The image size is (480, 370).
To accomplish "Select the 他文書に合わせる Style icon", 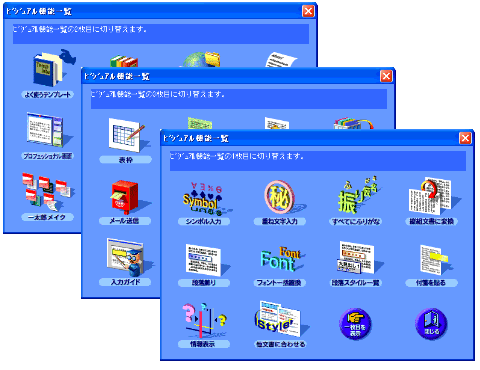I will point(280,319).
